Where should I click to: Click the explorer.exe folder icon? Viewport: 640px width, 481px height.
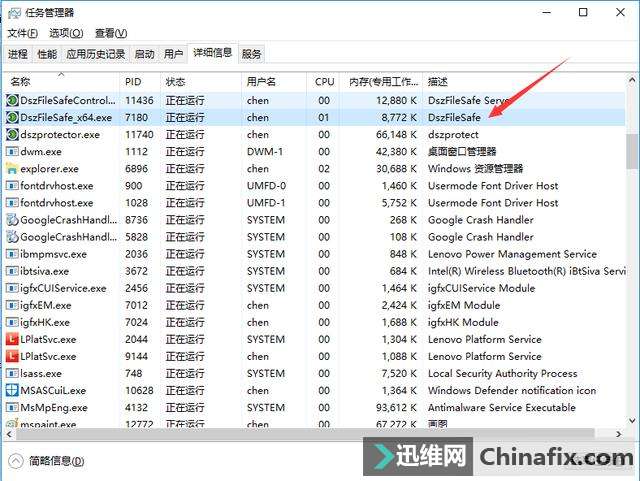point(12,169)
